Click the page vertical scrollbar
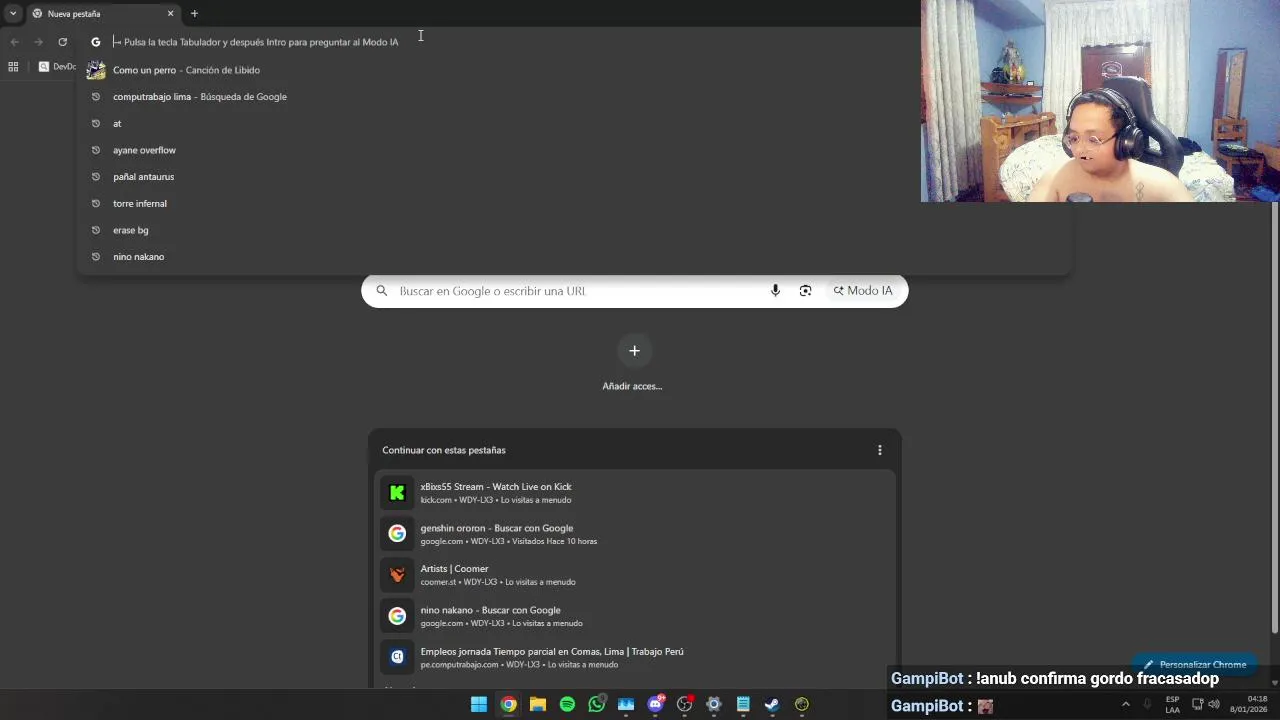Viewport: 1280px width, 720px height. coord(1274,418)
